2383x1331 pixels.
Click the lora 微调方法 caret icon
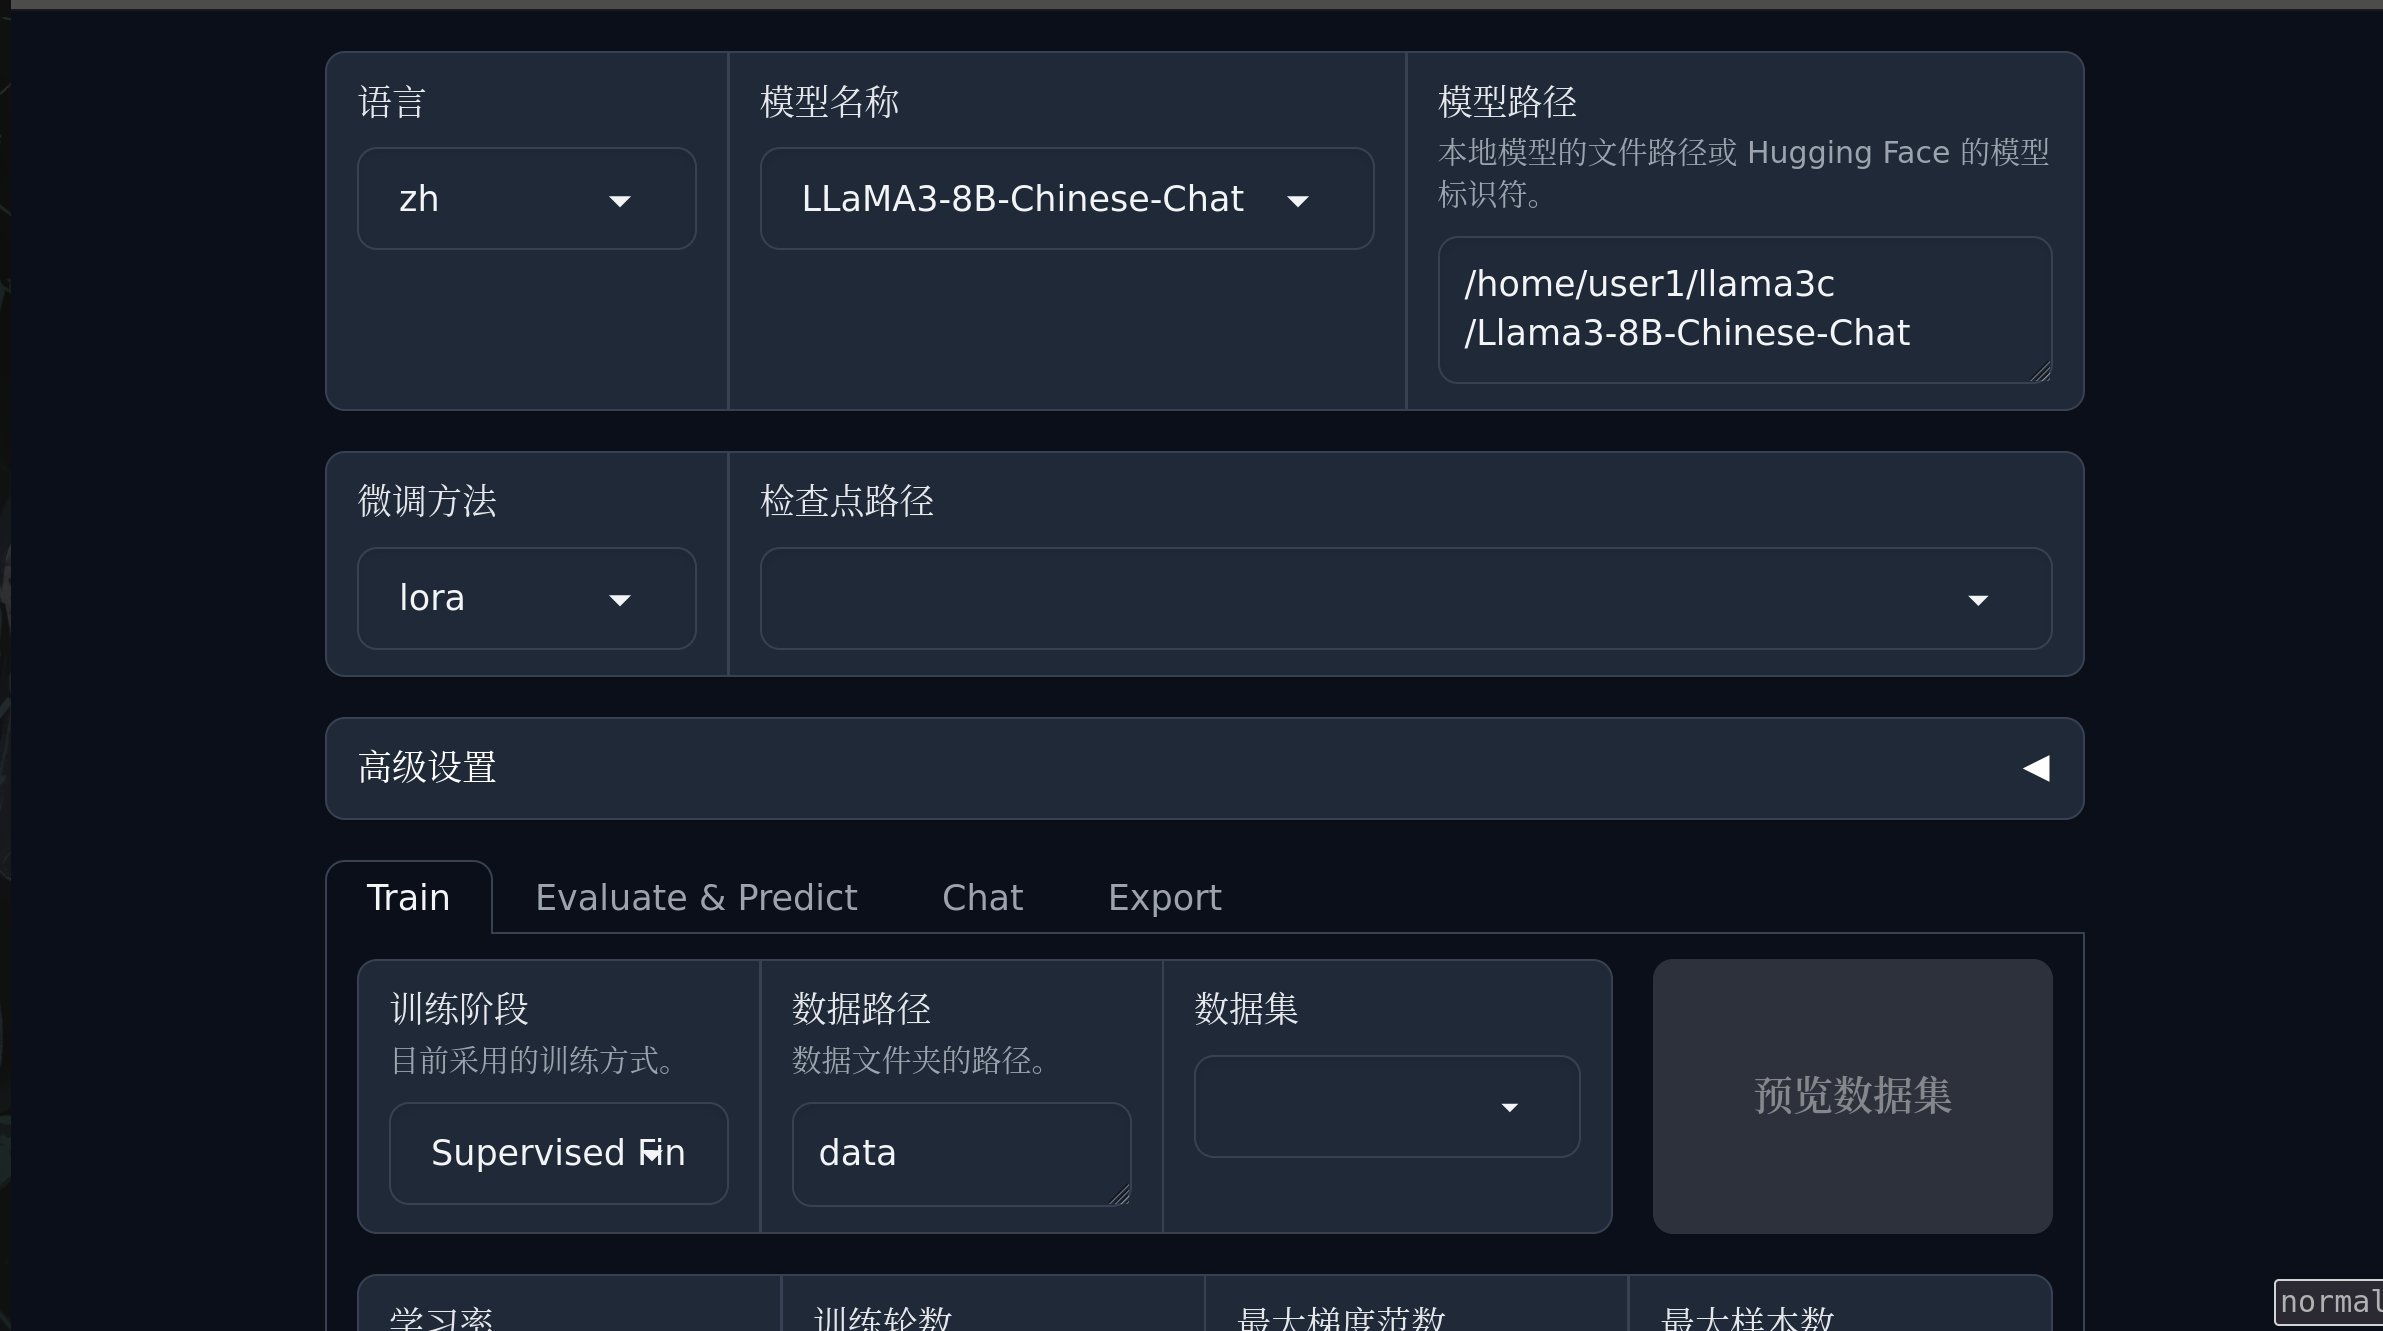click(620, 600)
